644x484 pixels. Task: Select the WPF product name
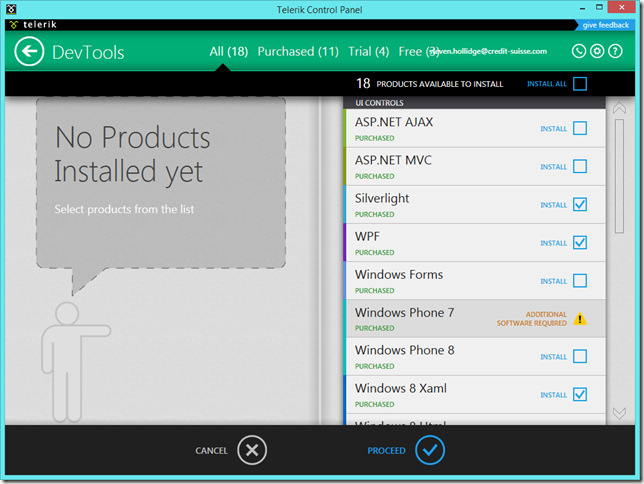pyautogui.click(x=367, y=237)
